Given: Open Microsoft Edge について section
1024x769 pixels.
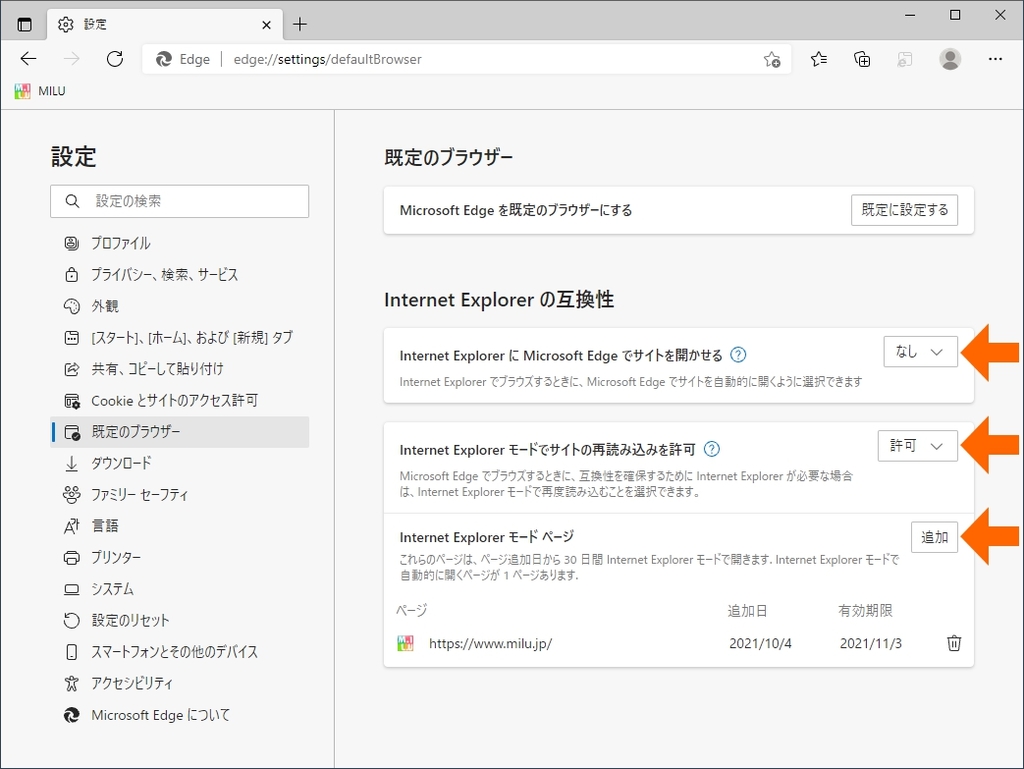Looking at the screenshot, I should pyautogui.click(x=180, y=715).
